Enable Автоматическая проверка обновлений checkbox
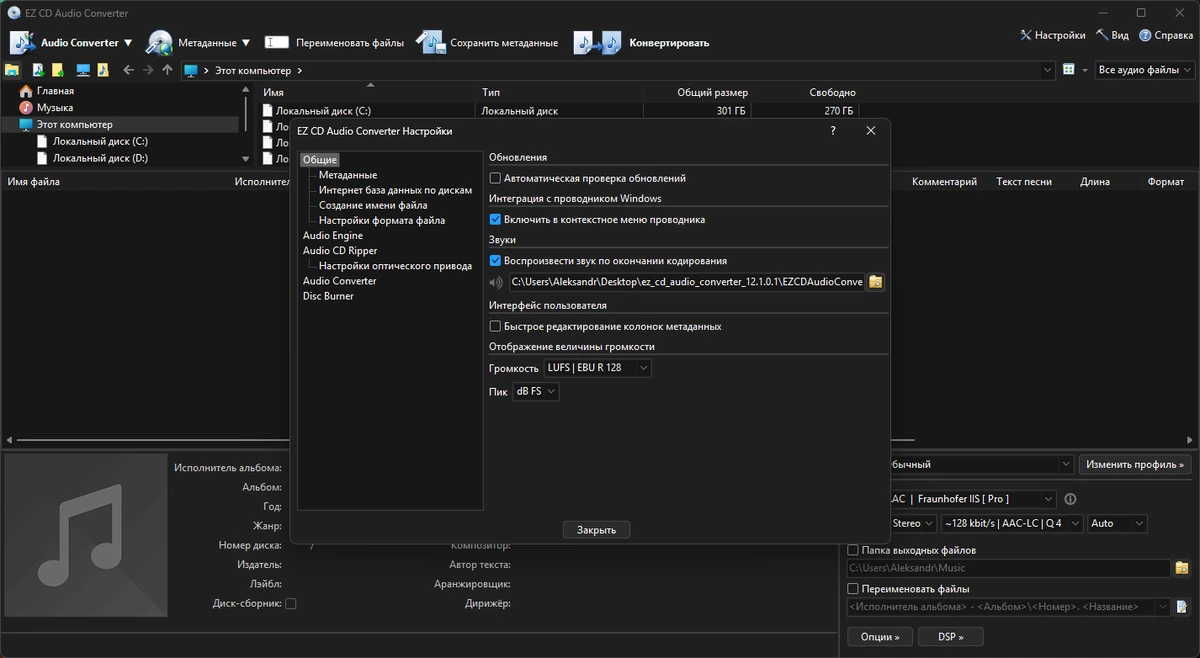This screenshot has height=658, width=1200. coord(495,178)
